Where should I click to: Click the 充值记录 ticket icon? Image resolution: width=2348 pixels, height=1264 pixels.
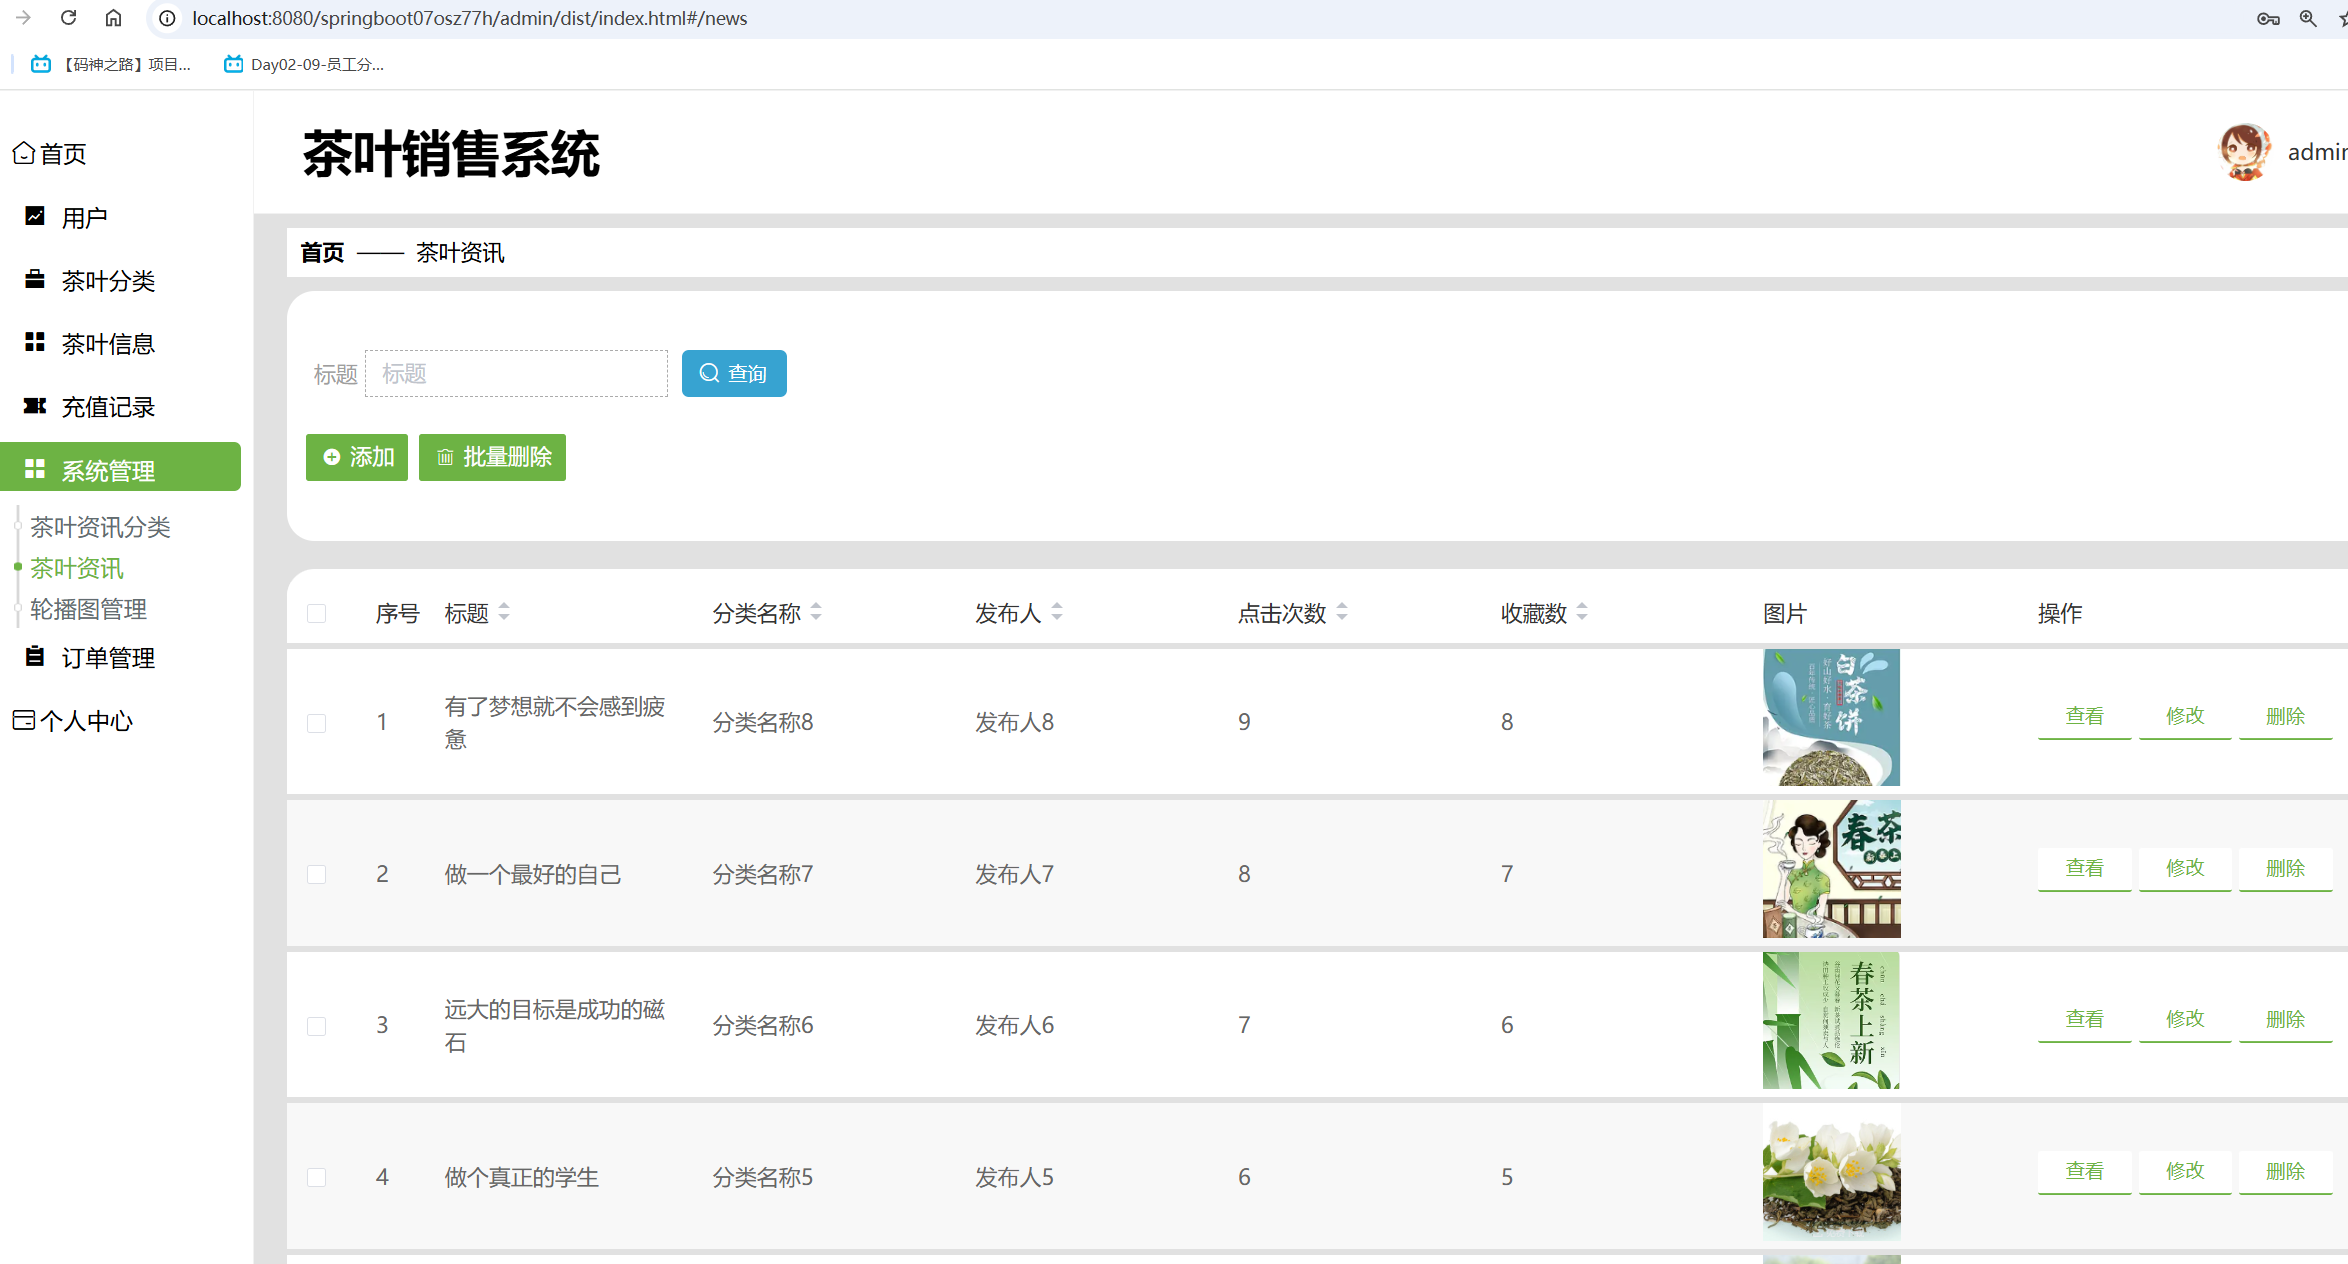click(35, 405)
